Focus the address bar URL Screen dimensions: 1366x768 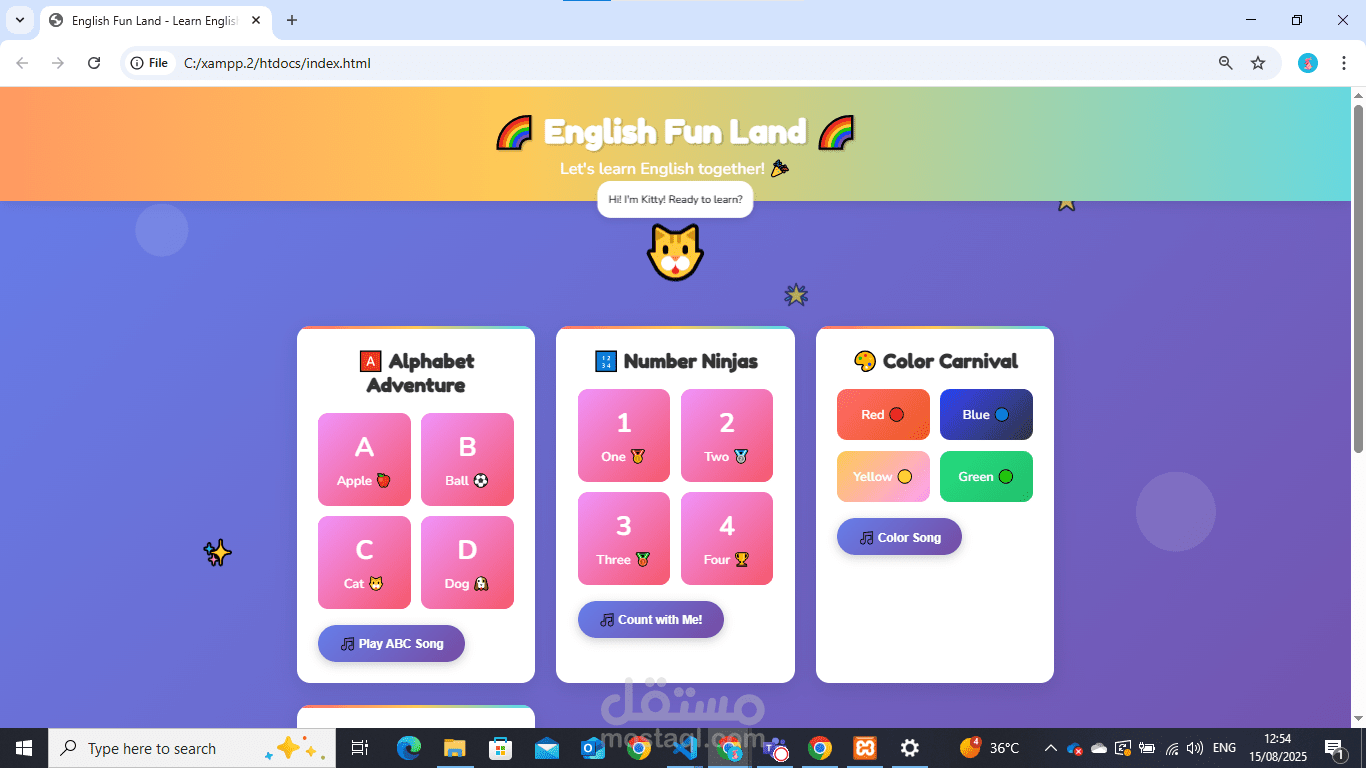(x=277, y=63)
